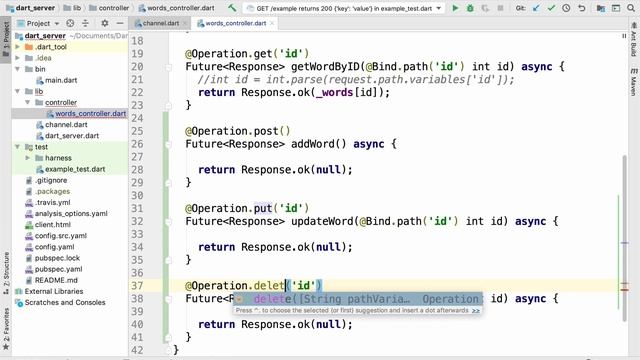Viewport: 640px width, 360px height.
Task: Open channel.dart from project tree
Action: (x=66, y=124)
